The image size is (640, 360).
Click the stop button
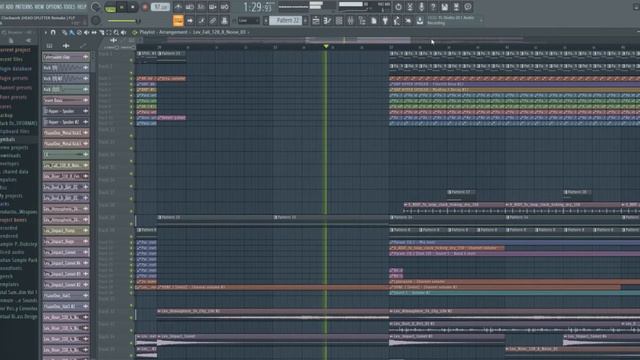coord(133,7)
